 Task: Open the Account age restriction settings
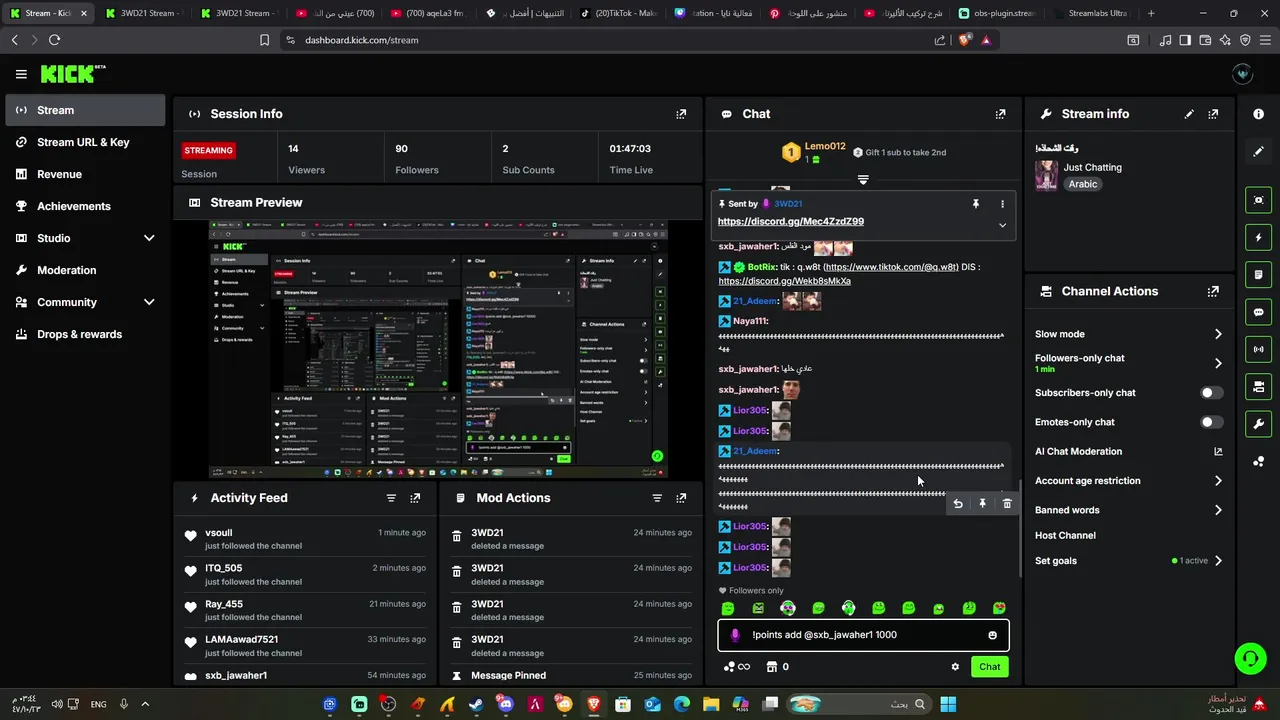point(1129,481)
